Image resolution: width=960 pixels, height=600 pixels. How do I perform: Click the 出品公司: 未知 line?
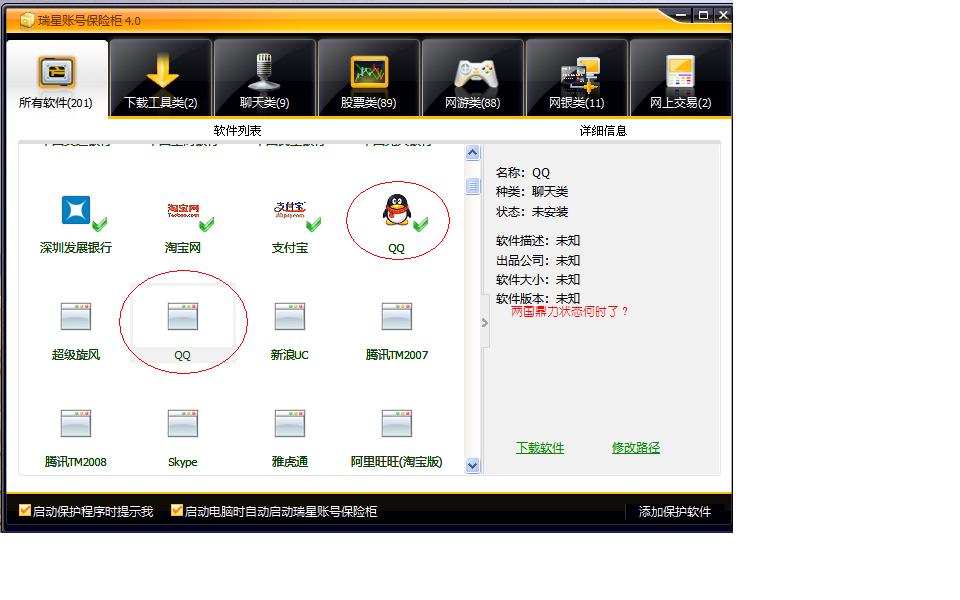[538, 260]
